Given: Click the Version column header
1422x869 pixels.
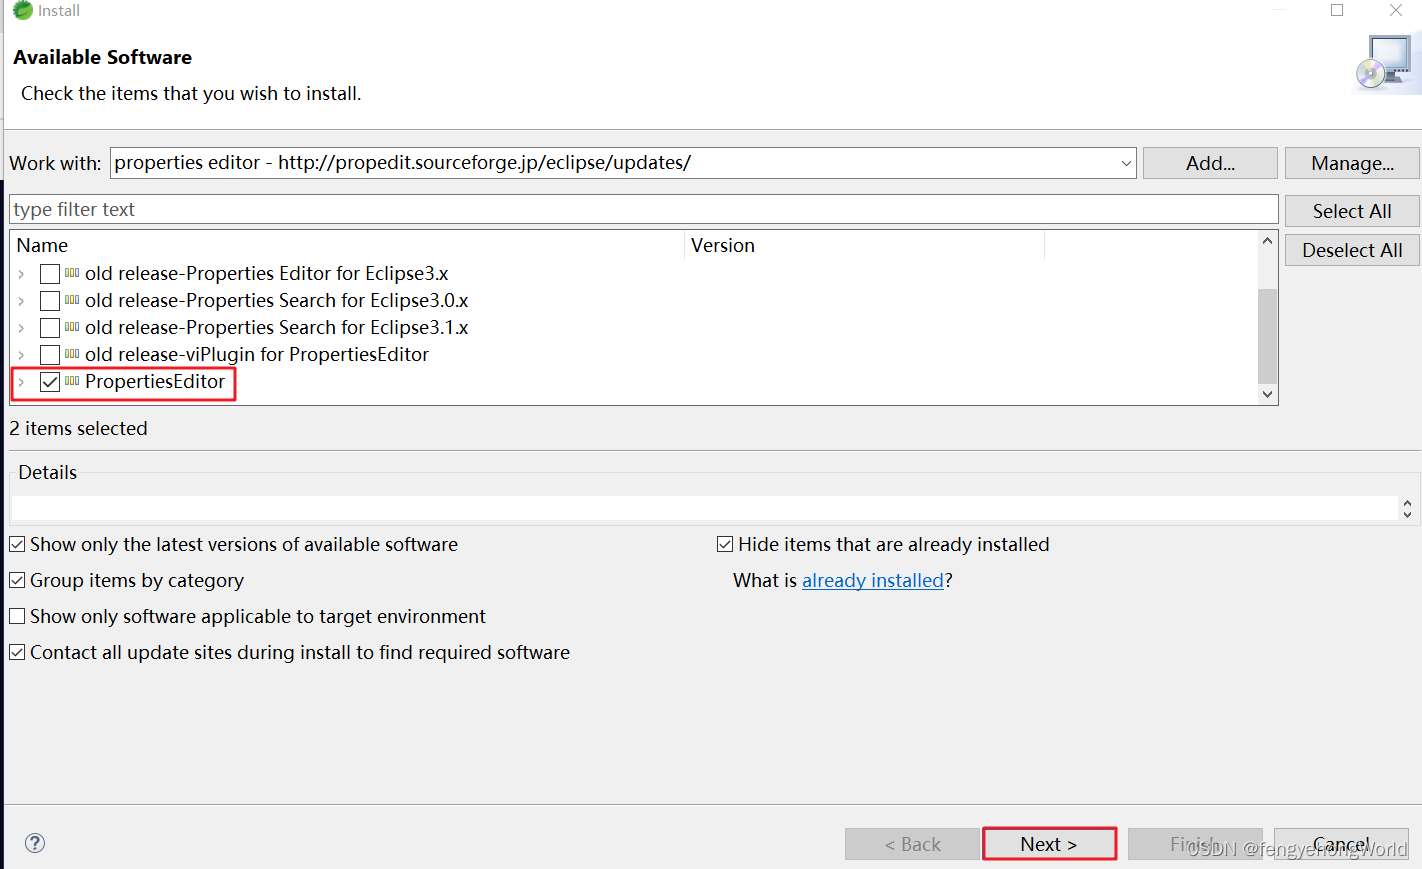Looking at the screenshot, I should click(864, 245).
